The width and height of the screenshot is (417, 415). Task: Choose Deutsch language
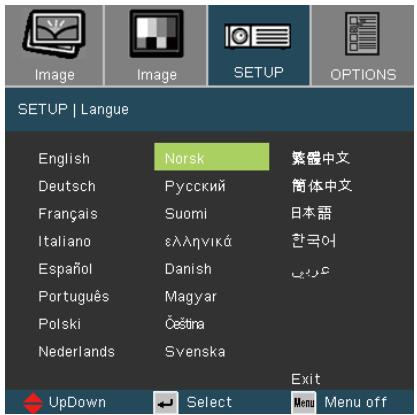[x=67, y=186]
